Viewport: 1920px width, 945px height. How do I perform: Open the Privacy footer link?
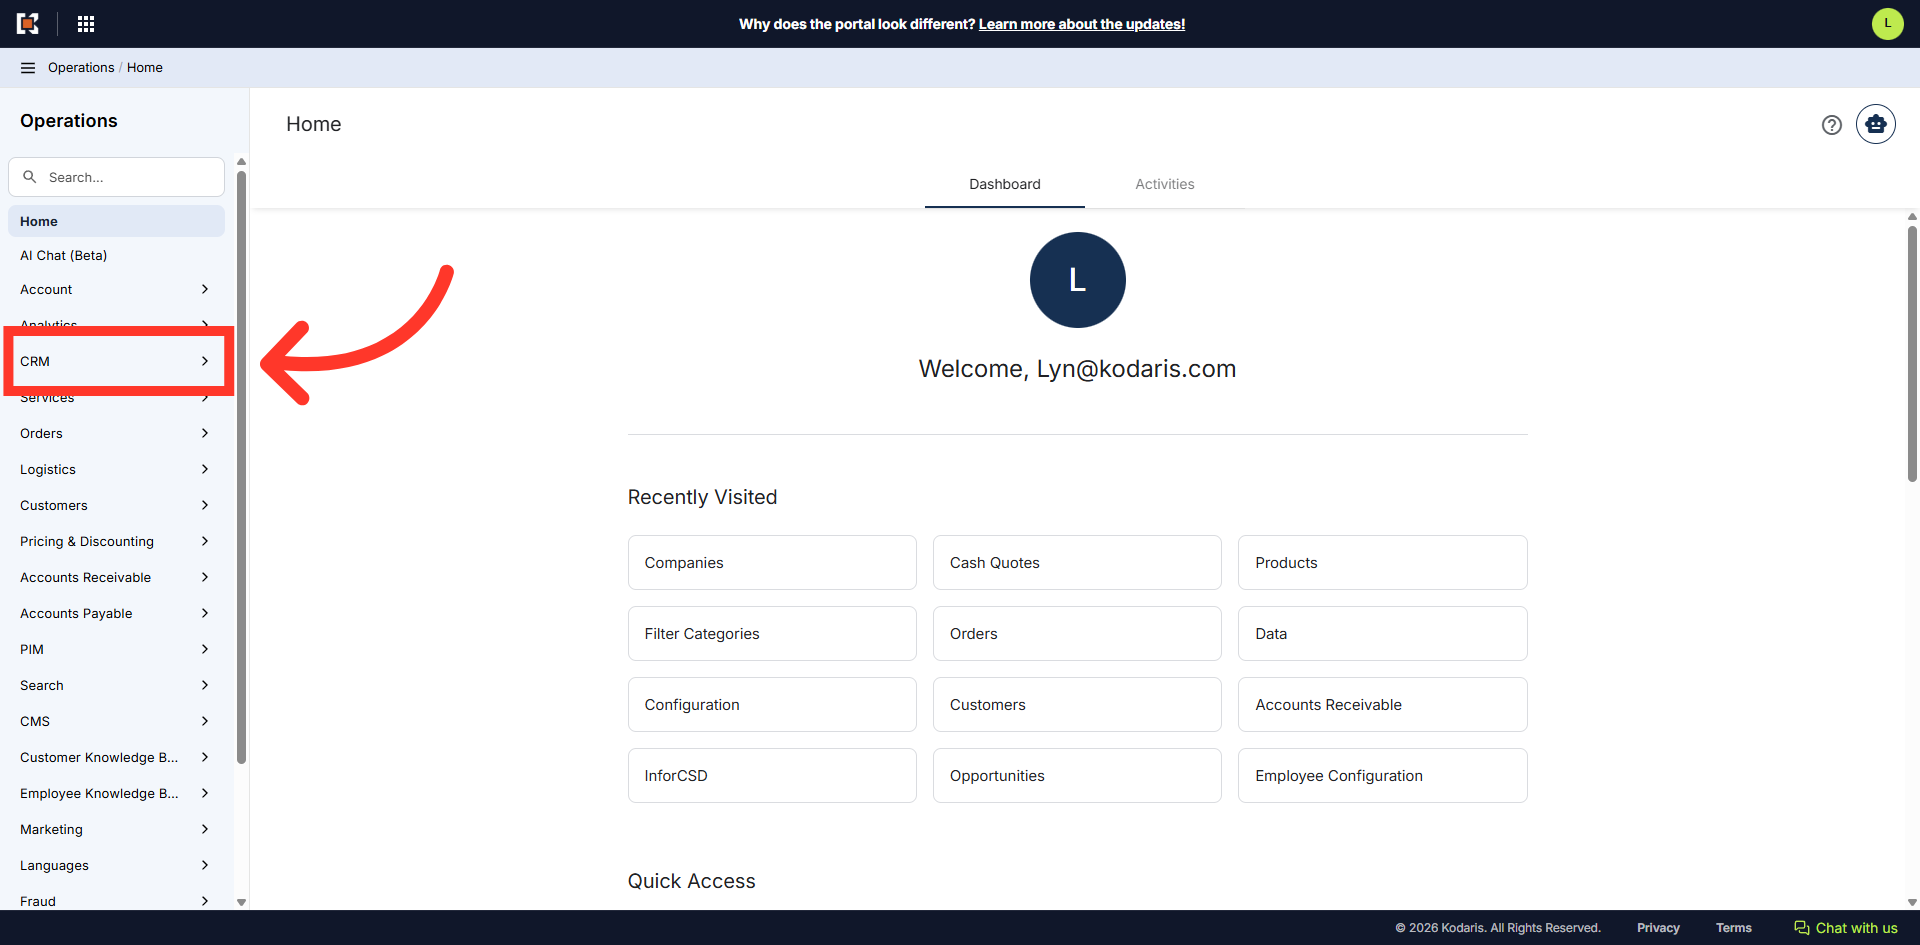[x=1658, y=928]
